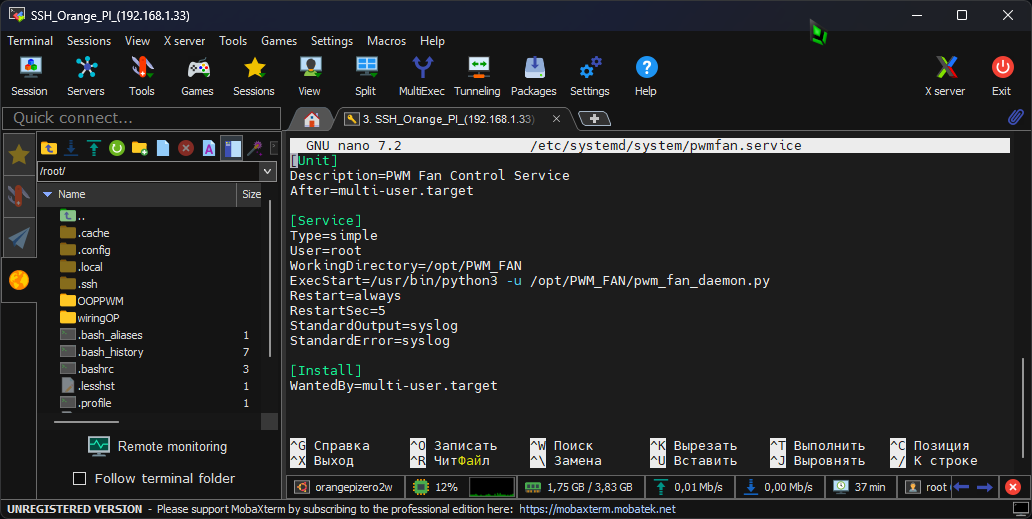This screenshot has width=1032, height=519.
Task: Open the View menu
Action: tap(138, 41)
